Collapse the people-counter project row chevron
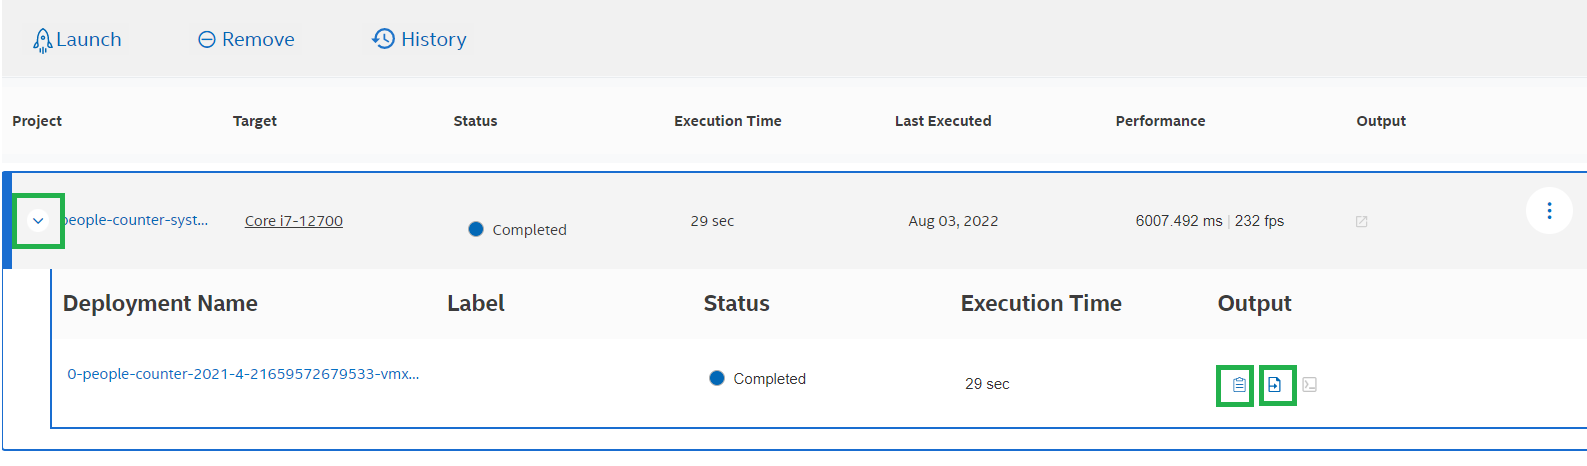Viewport: 1587px width, 466px height. click(x=38, y=221)
